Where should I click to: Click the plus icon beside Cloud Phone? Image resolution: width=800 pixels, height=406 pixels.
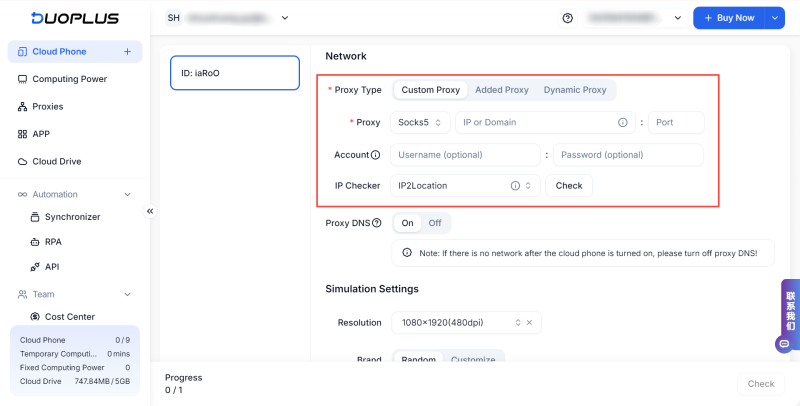[127, 52]
